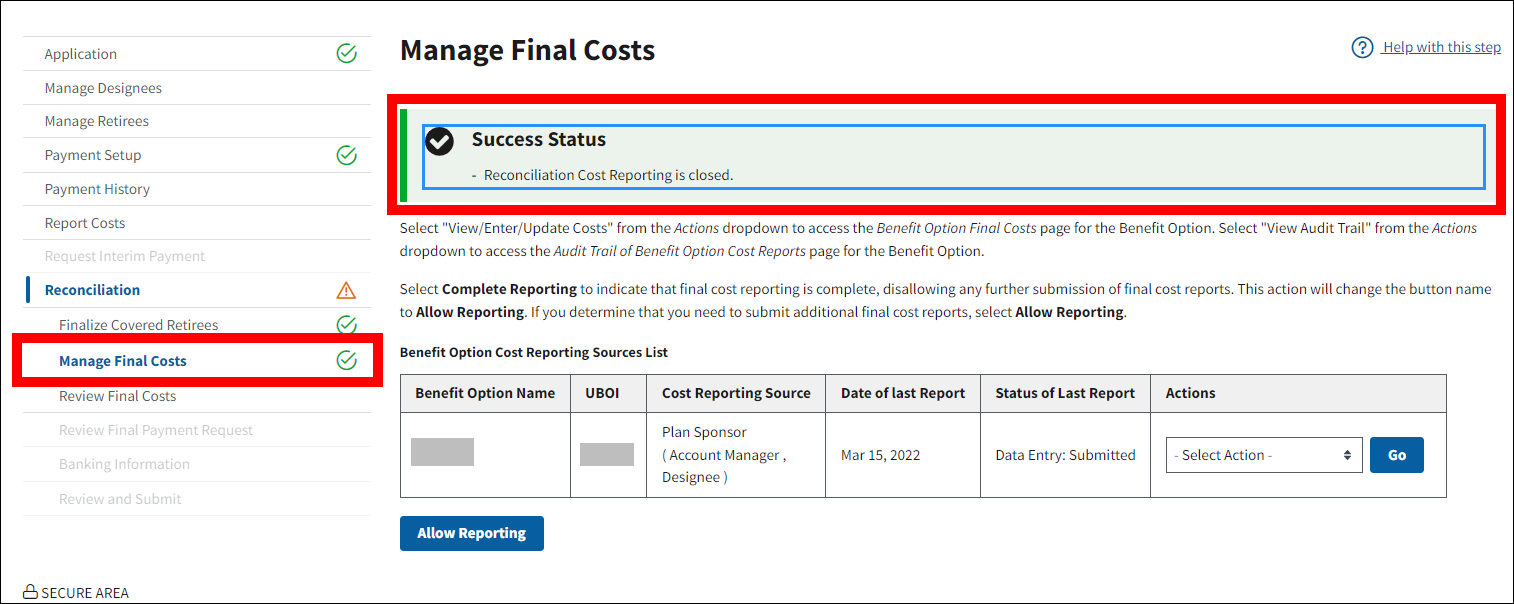Click the Application green checkmark icon

click(346, 54)
